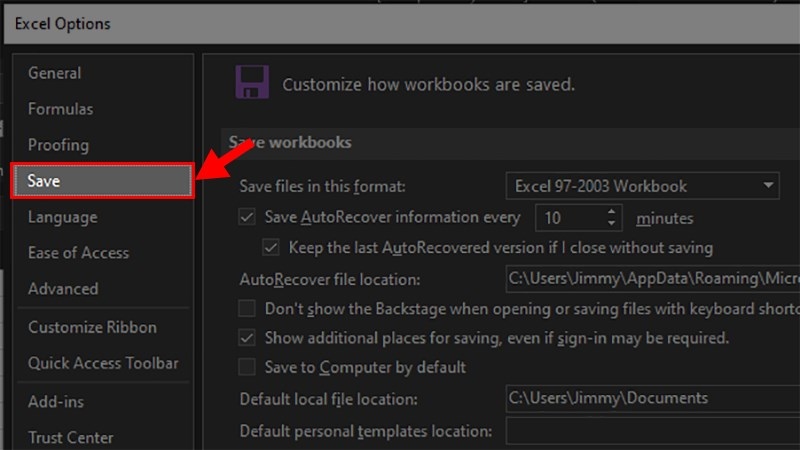
Task: Click the Default local file location field
Action: pyautogui.click(x=650, y=398)
